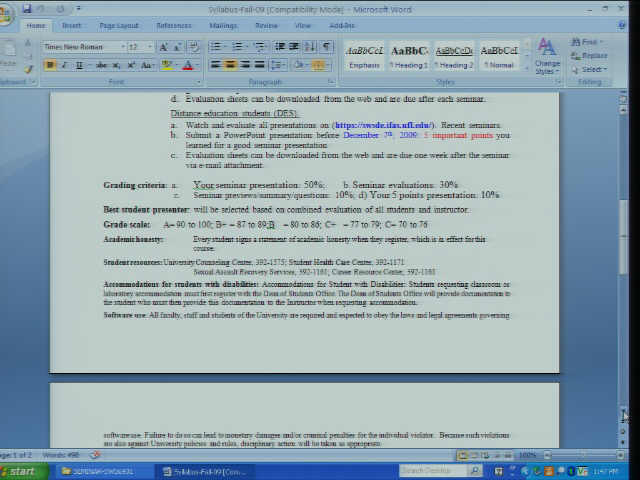This screenshot has width=640, height=480.
Task: Open the Change Styles dropdown
Action: point(547,57)
